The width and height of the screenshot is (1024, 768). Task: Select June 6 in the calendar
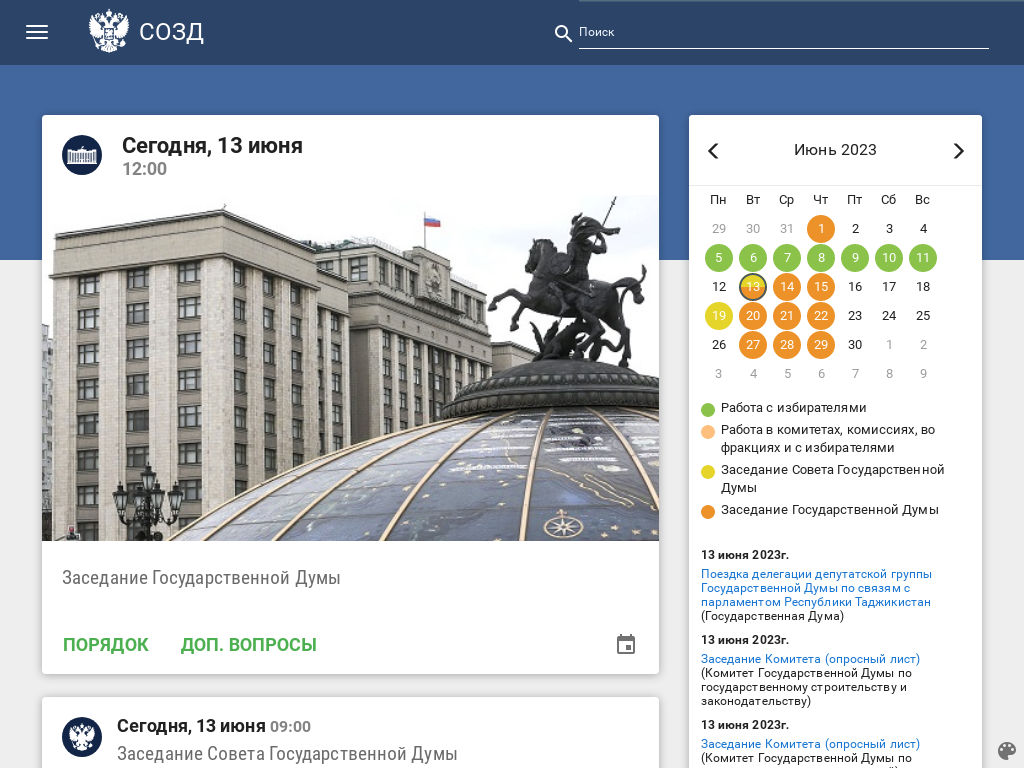click(x=753, y=257)
